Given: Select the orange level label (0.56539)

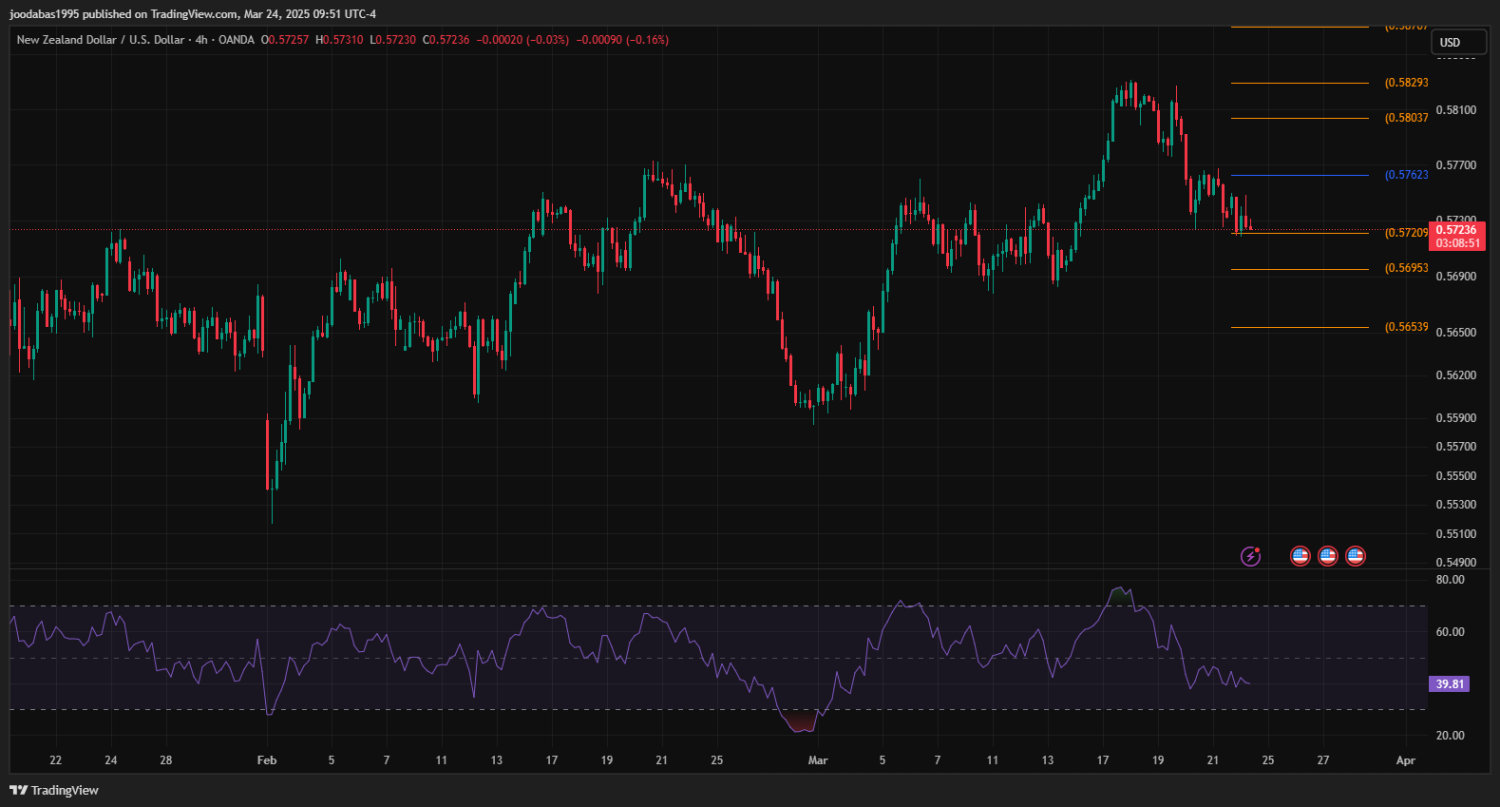Looking at the screenshot, I should click(1406, 327).
